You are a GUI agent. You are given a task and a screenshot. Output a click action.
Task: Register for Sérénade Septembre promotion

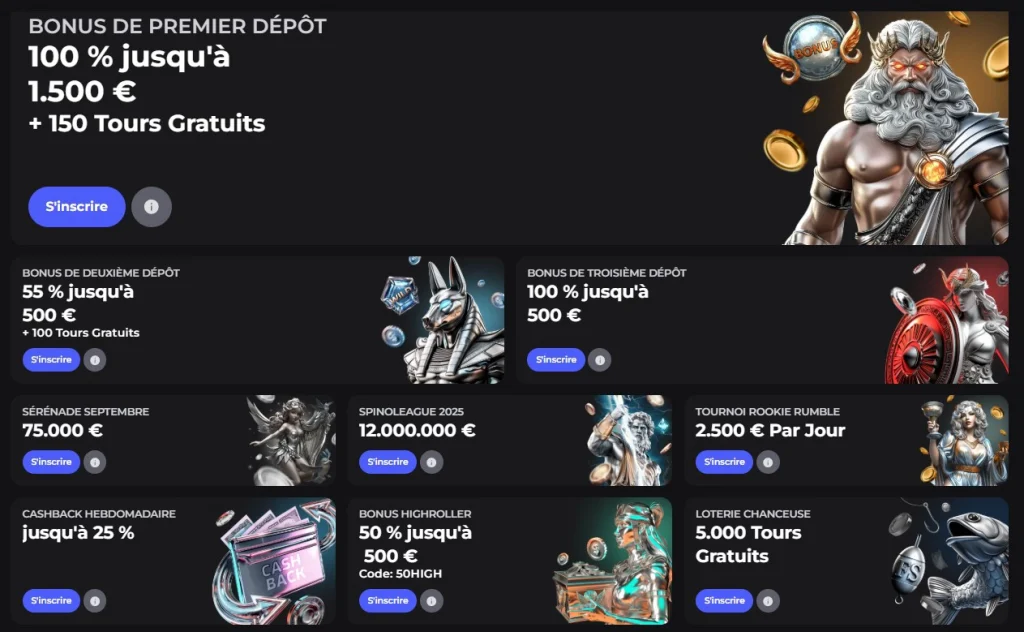[x=51, y=462]
